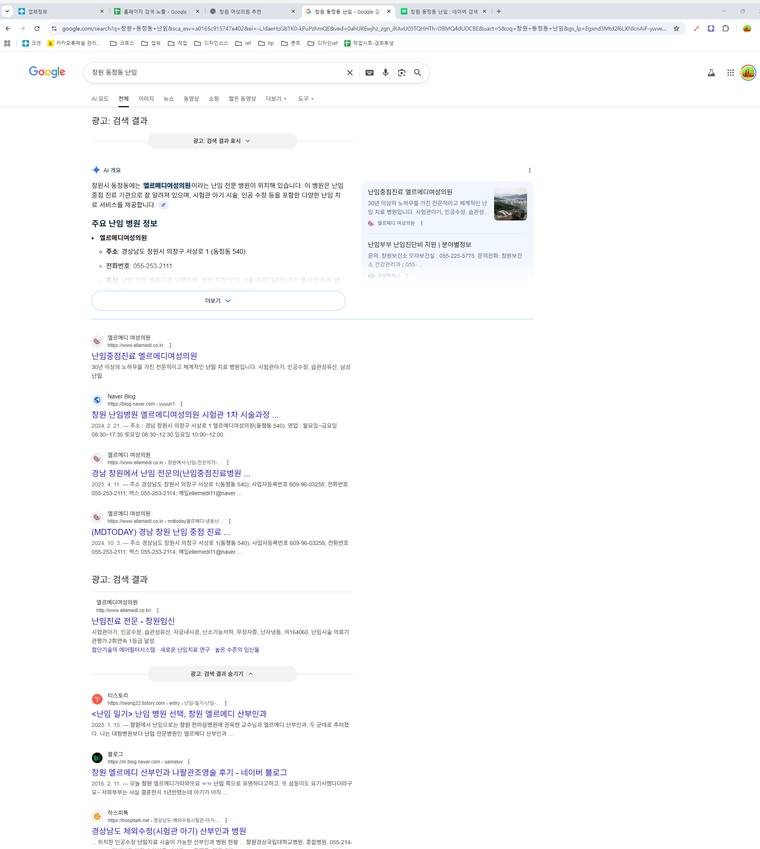
Task: Select the AI 모드 search tab
Action: tap(100, 99)
